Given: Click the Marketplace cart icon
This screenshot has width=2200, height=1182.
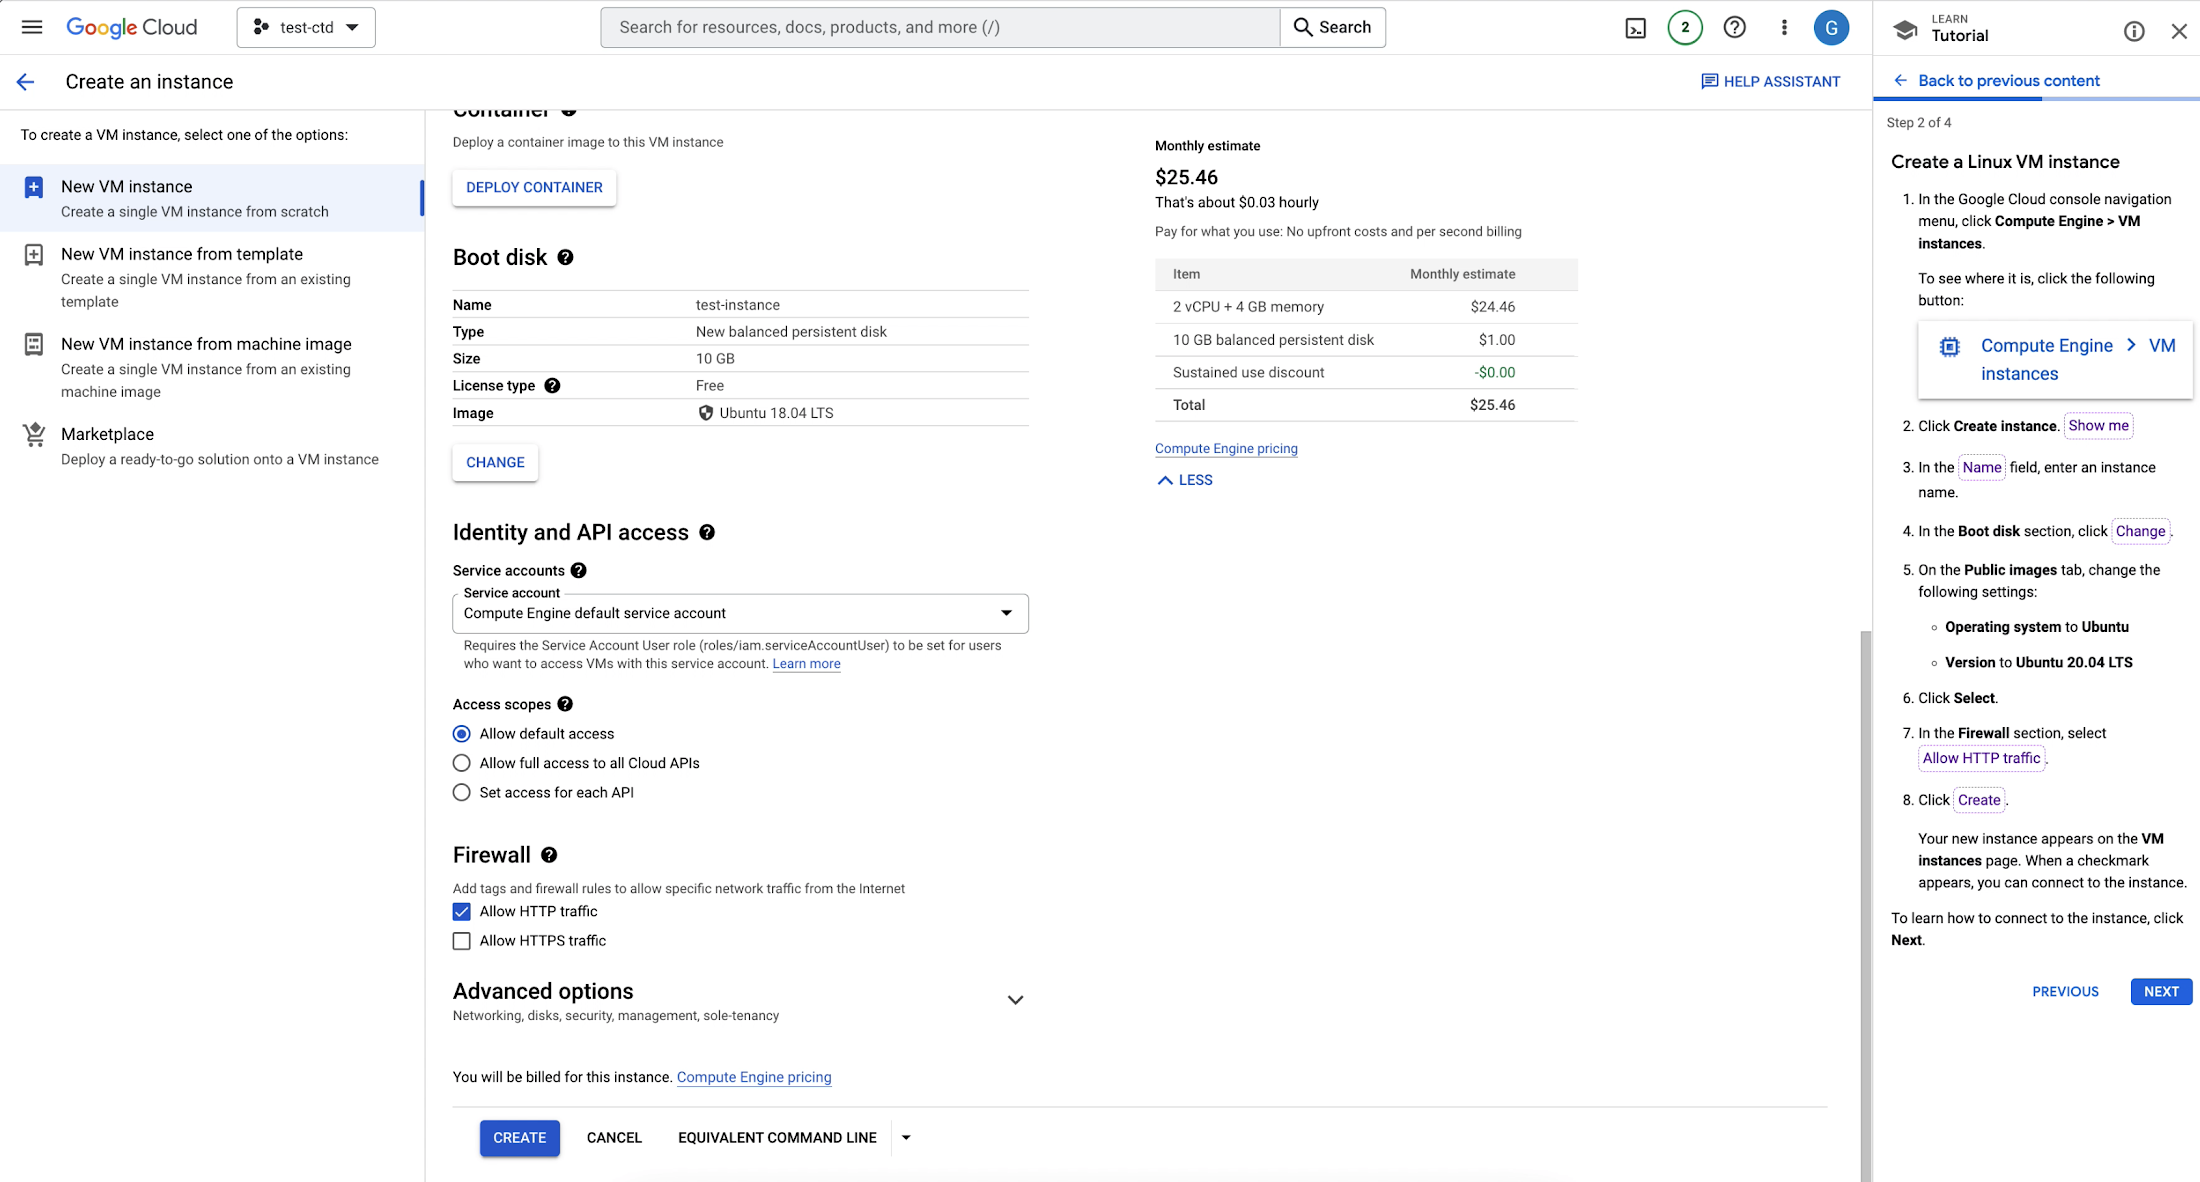Looking at the screenshot, I should pos(34,434).
